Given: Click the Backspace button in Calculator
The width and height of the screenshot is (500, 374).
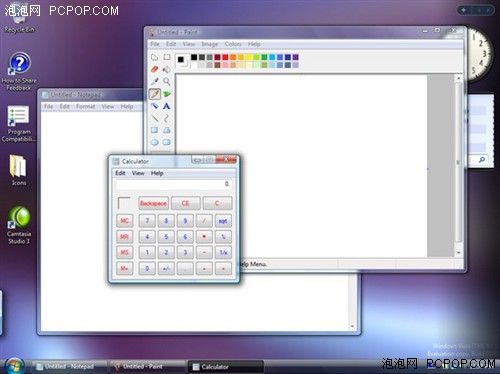Looking at the screenshot, I should click(153, 203).
